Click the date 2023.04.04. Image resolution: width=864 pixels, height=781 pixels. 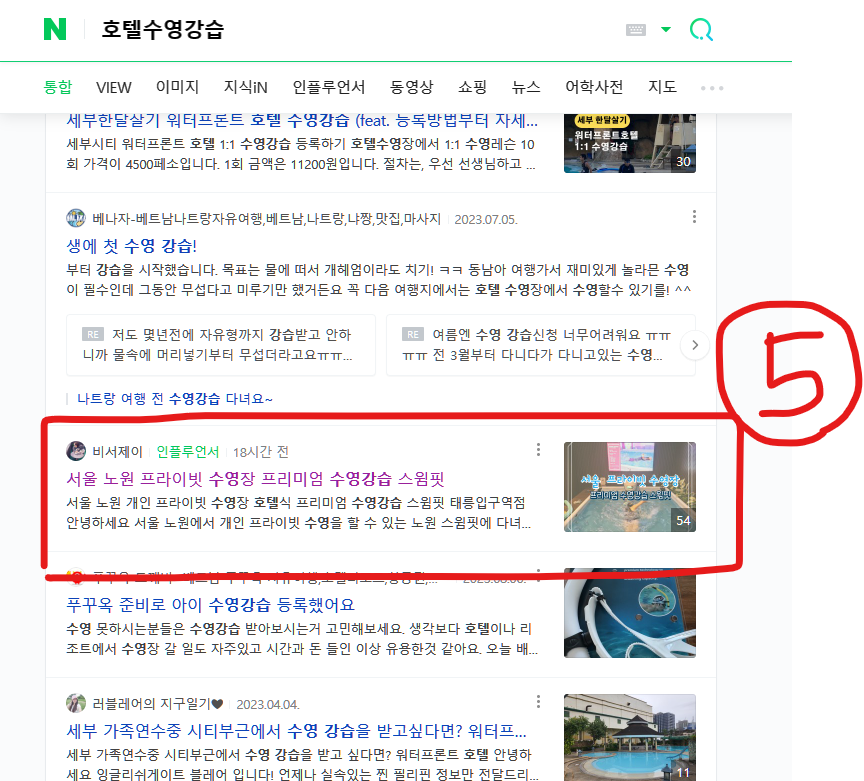click(x=268, y=704)
